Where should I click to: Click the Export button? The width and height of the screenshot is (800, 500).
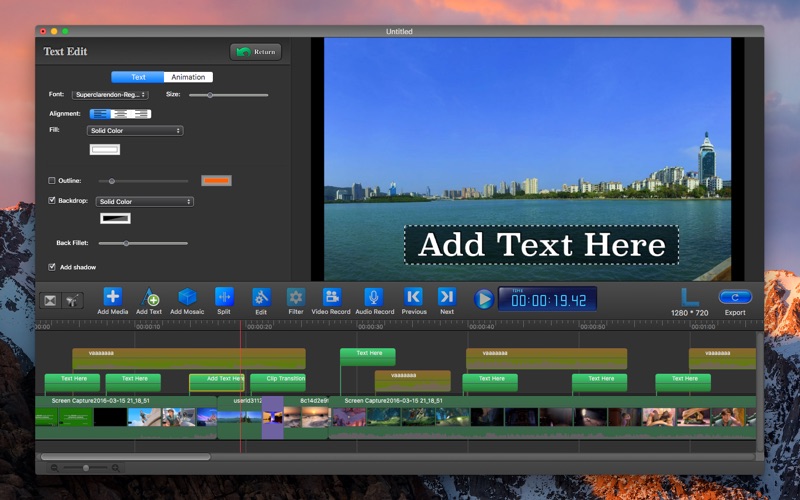734,298
